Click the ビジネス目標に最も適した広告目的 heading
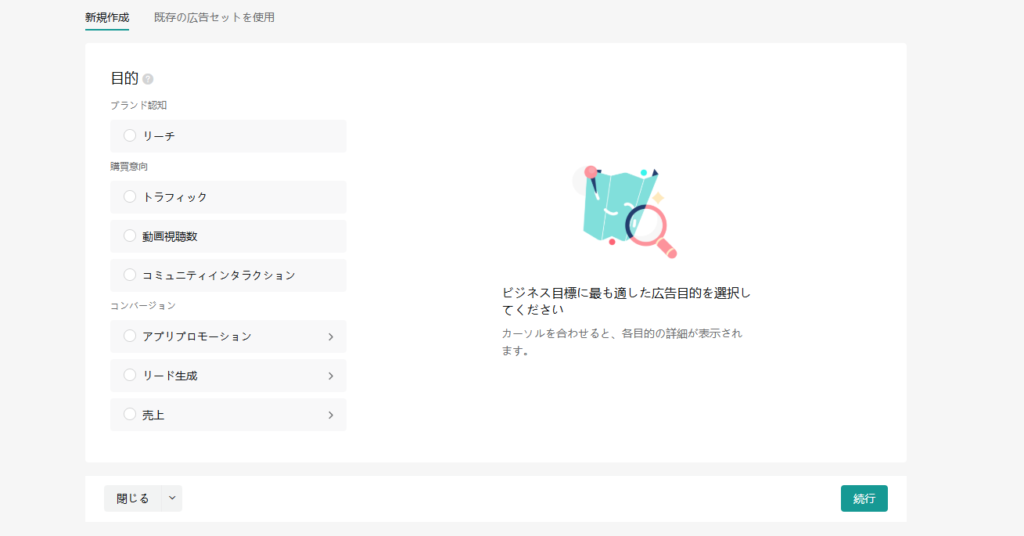 (x=626, y=301)
